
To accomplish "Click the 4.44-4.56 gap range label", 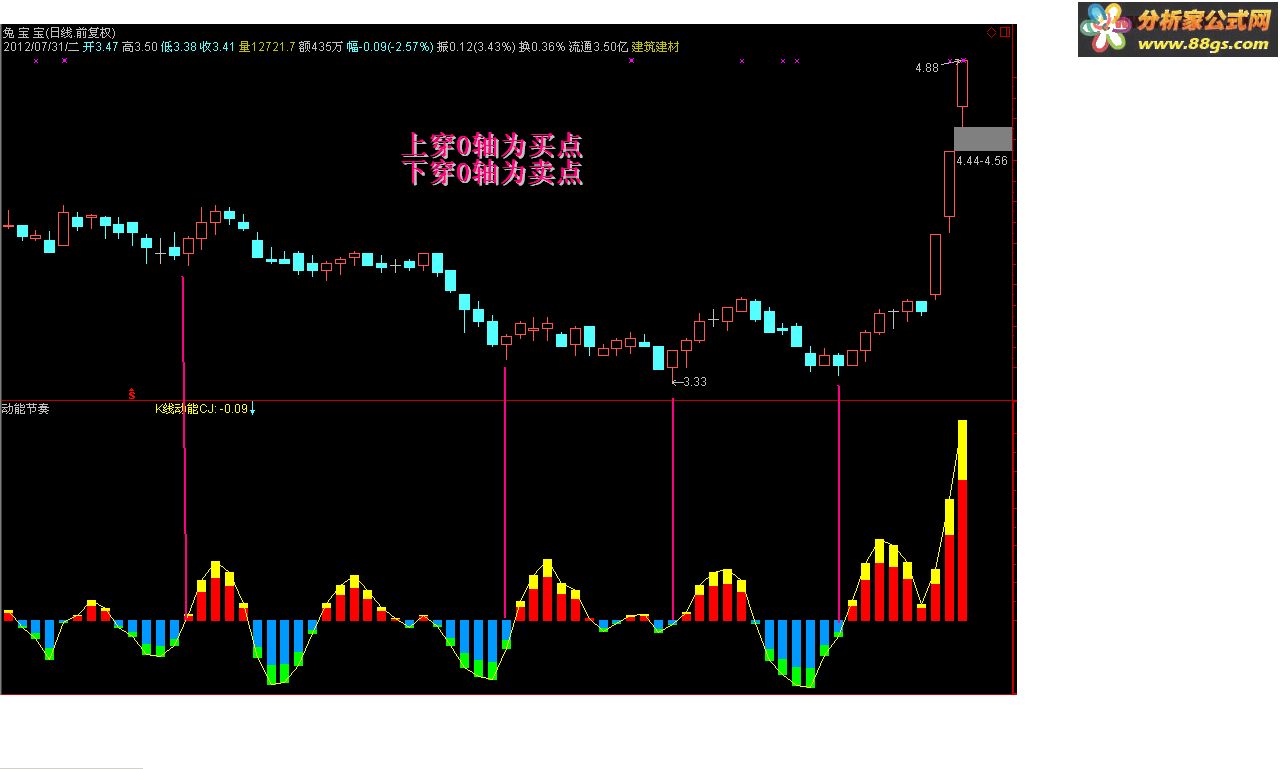I will (x=982, y=160).
